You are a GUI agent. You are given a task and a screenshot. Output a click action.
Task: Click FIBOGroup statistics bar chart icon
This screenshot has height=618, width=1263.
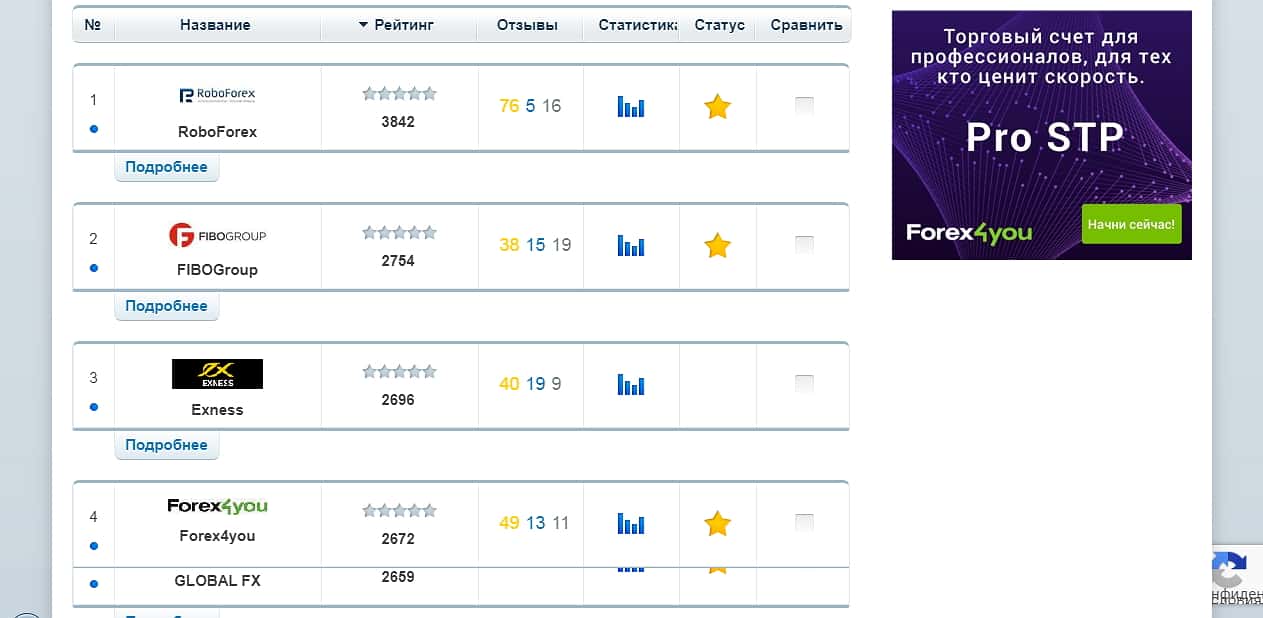630,245
